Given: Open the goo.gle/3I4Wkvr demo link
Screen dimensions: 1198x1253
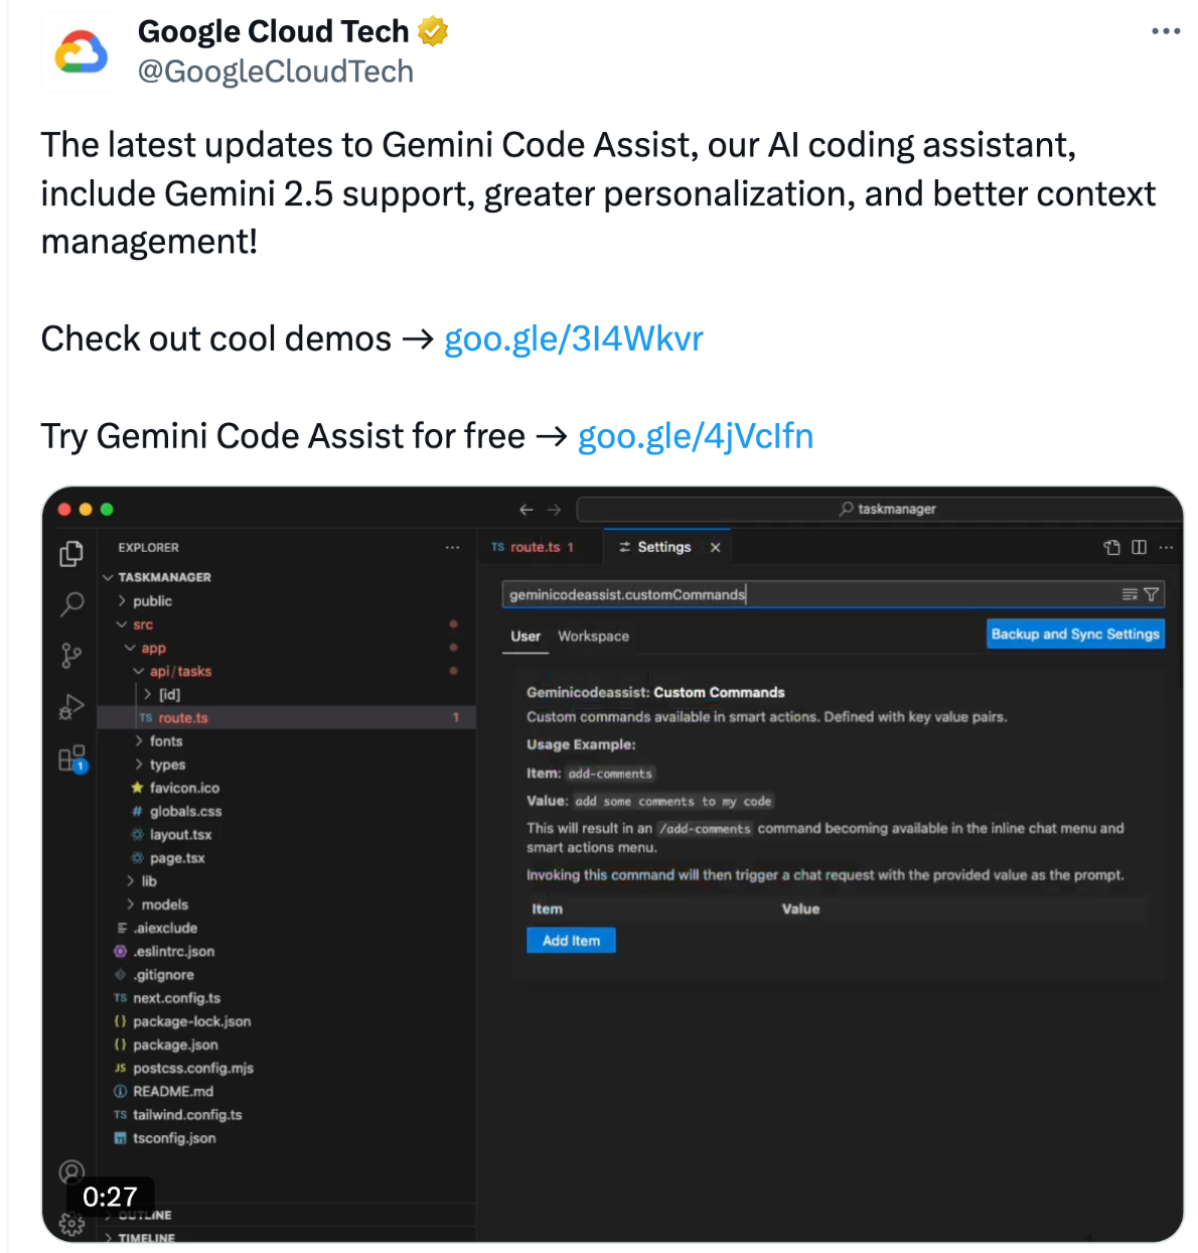Looking at the screenshot, I should 573,339.
